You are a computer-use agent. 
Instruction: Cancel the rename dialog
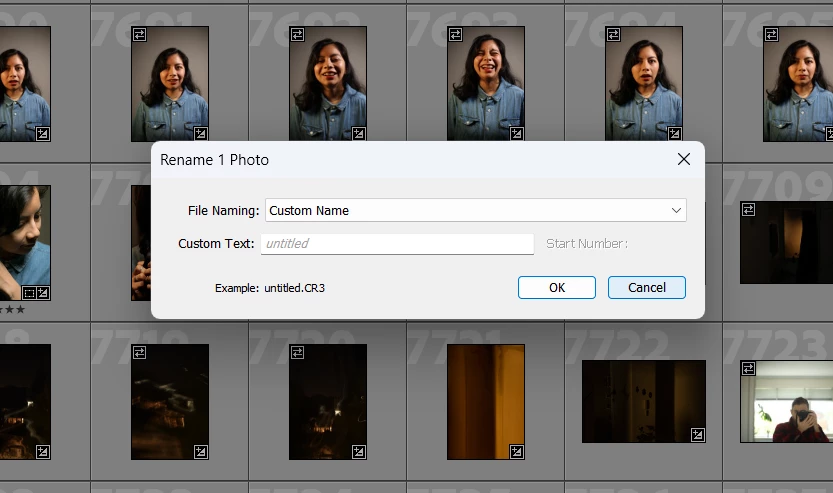(x=647, y=287)
